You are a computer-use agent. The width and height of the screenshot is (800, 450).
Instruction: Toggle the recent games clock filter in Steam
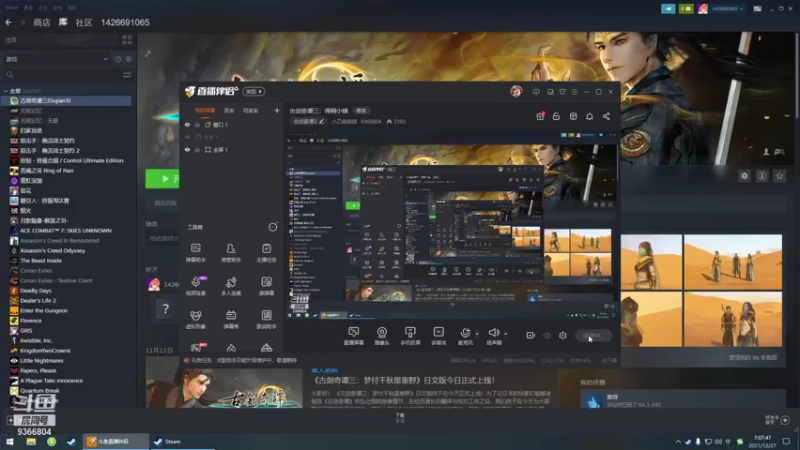[x=118, y=59]
